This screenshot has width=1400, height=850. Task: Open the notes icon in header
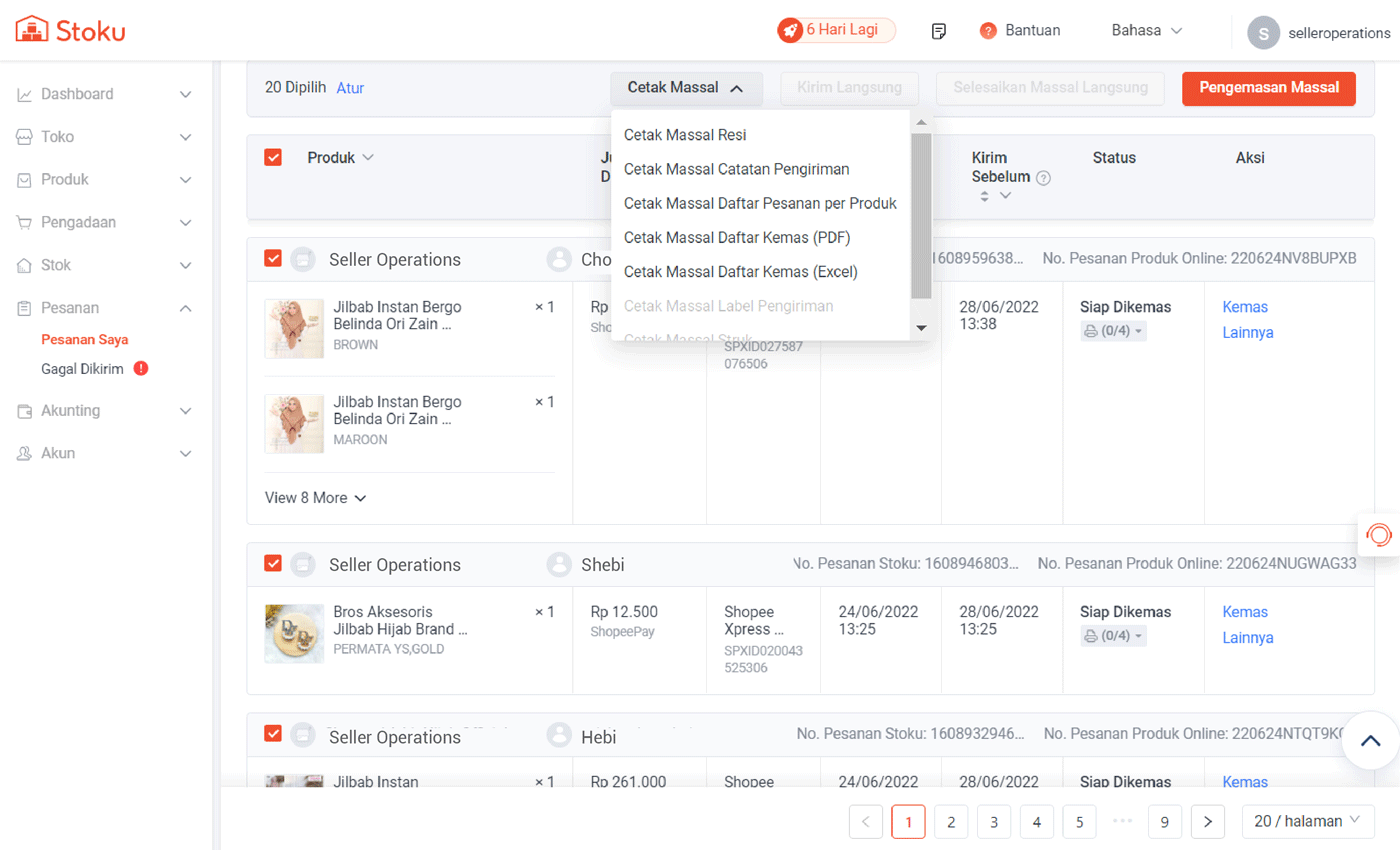[938, 31]
